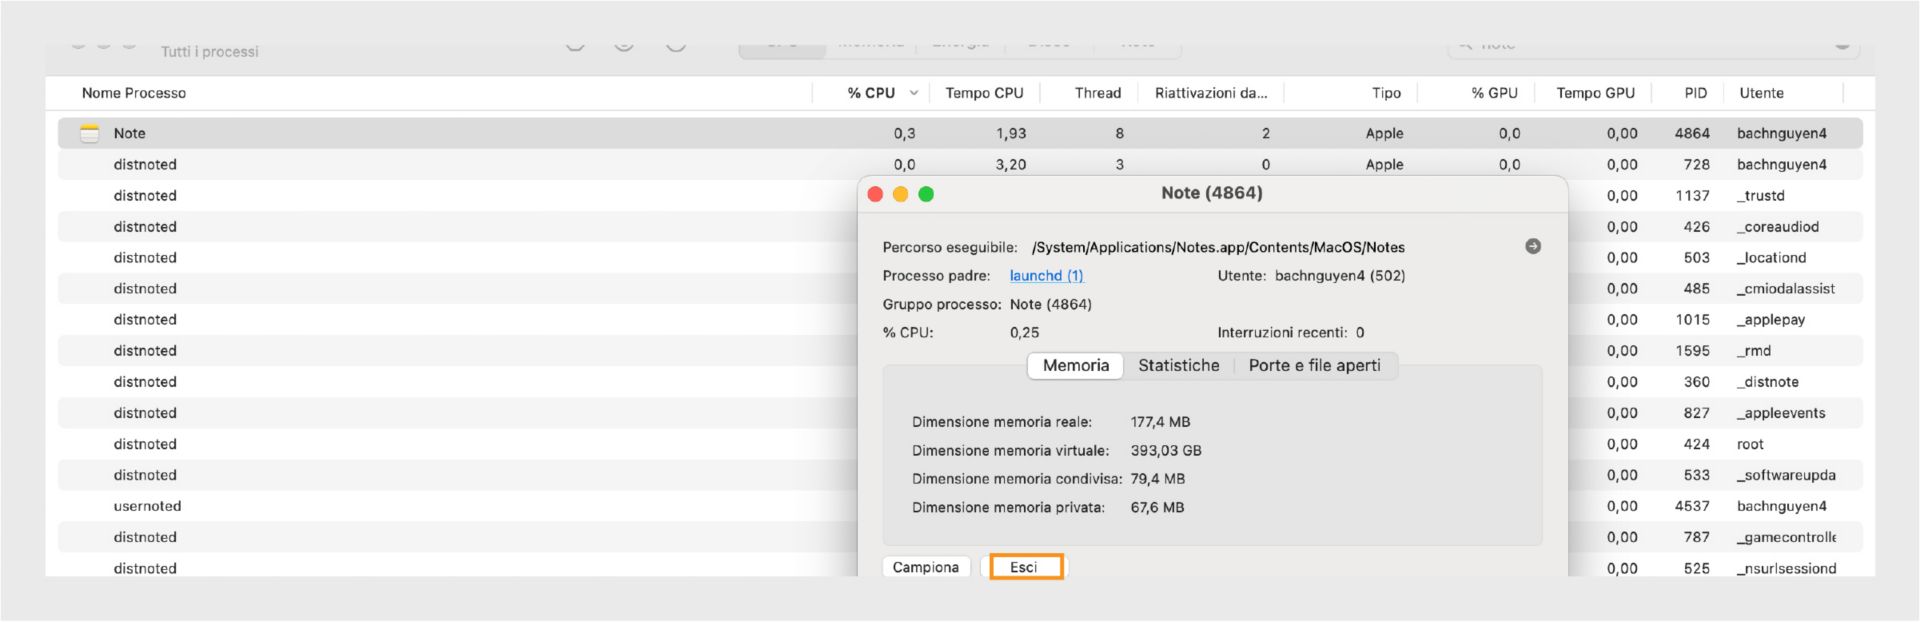Screen dimensions: 1920x622
Task: Select the usernoted process row
Action: pyautogui.click(x=960, y=506)
